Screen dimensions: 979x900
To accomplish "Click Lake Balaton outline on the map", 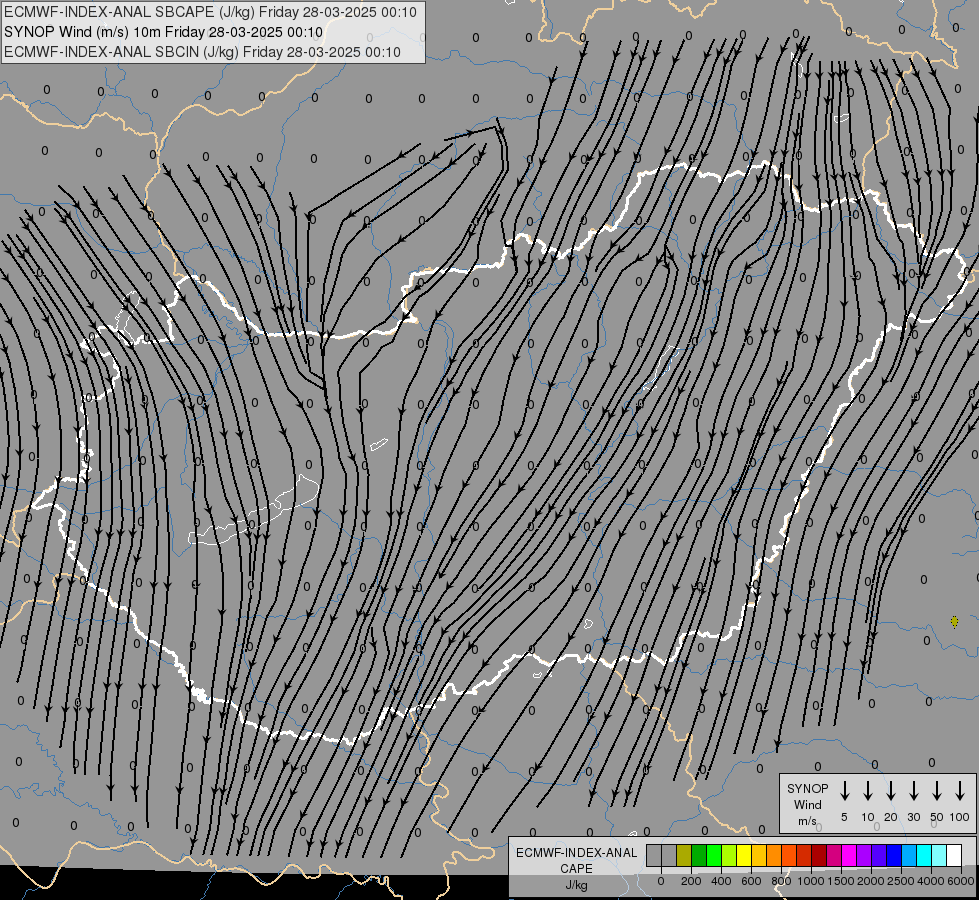I will tap(254, 512).
